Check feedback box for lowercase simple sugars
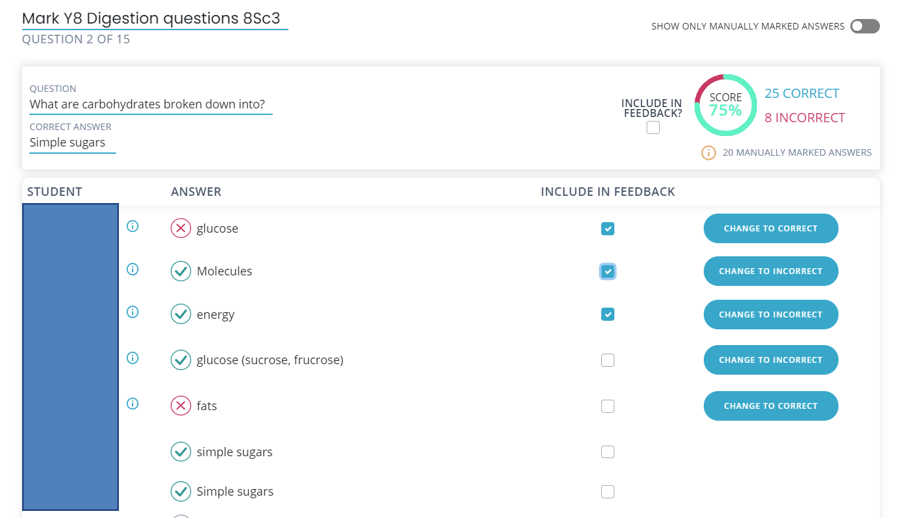The width and height of the screenshot is (909, 530). tap(607, 452)
